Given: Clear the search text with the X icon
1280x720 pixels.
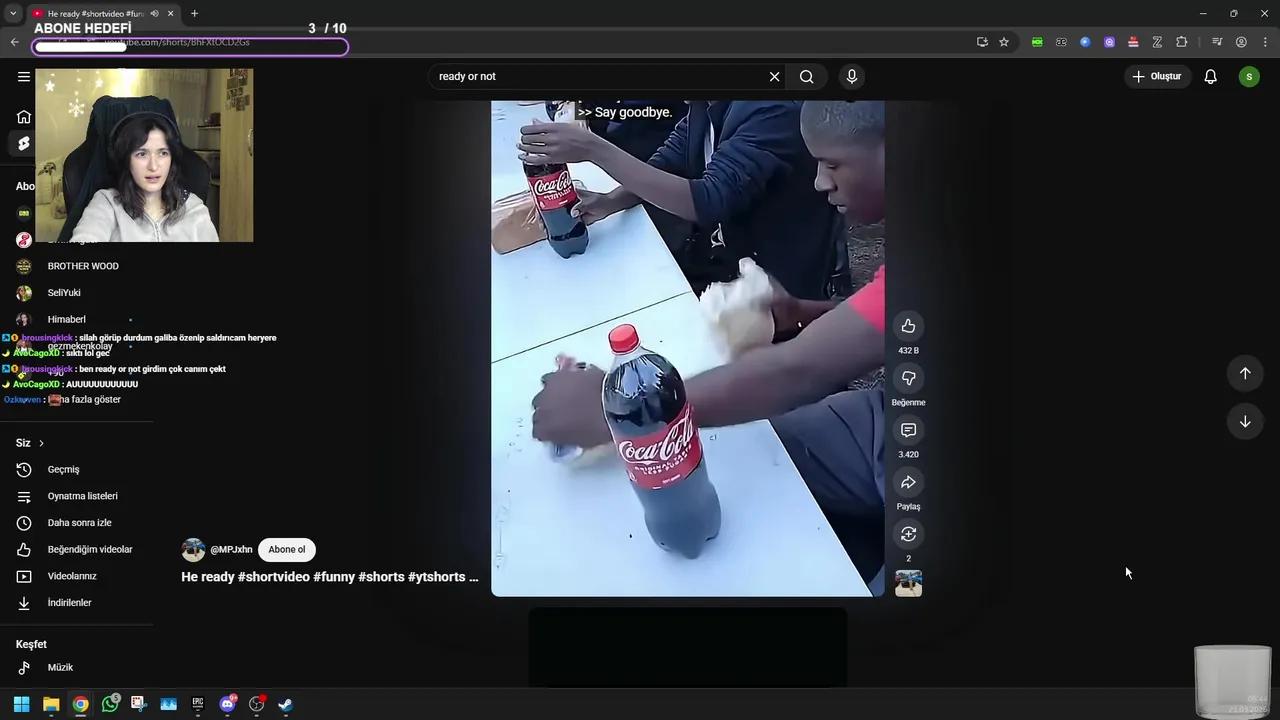Looking at the screenshot, I should click(x=774, y=76).
